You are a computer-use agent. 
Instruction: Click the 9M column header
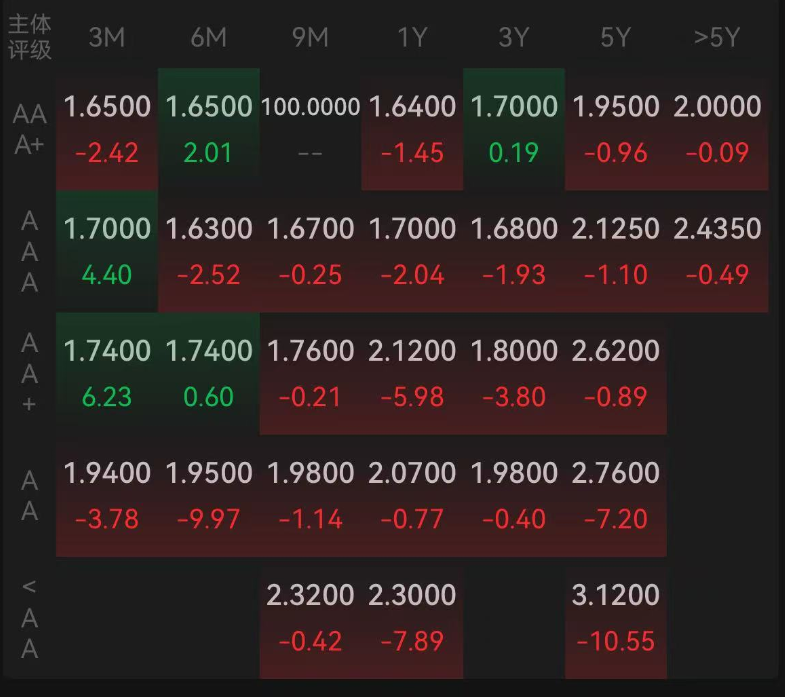[x=310, y=38]
